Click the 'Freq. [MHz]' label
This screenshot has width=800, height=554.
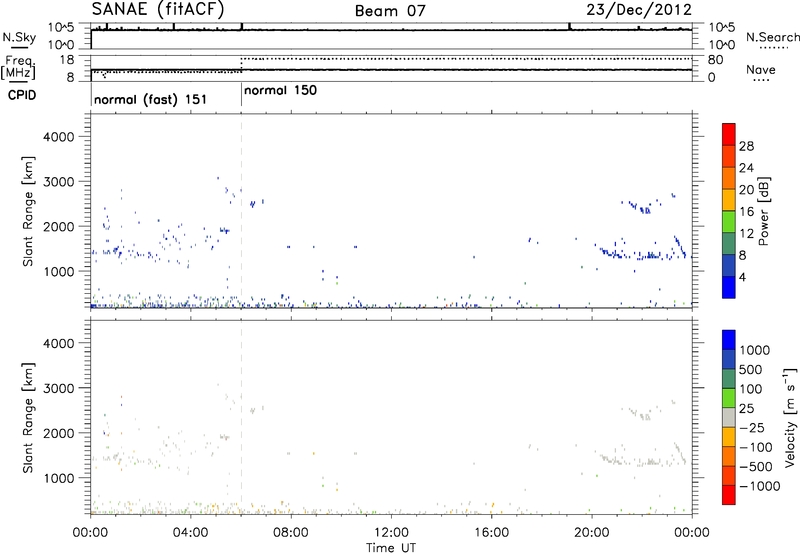point(18,67)
